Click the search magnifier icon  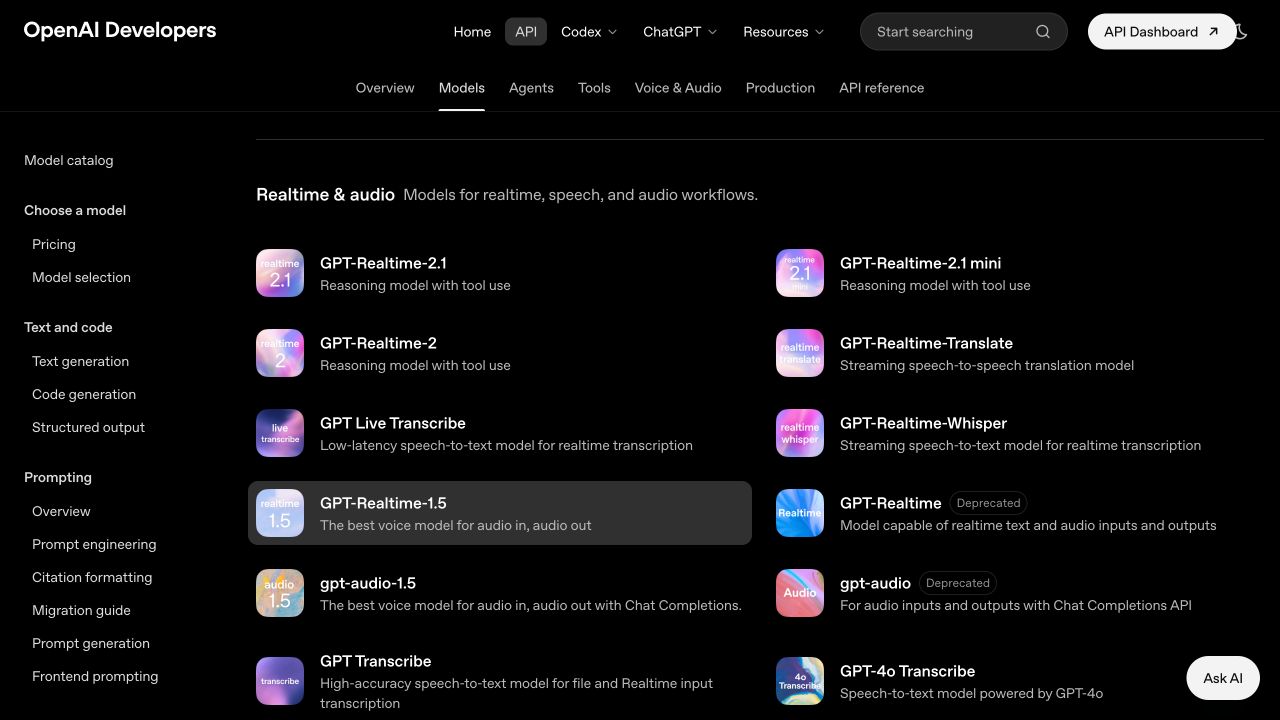pos(1043,32)
